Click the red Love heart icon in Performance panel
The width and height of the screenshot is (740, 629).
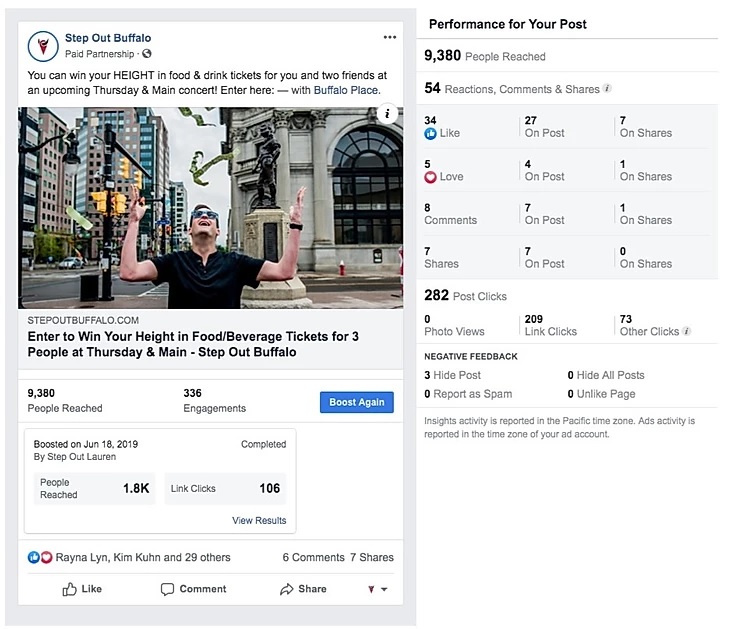(x=430, y=177)
